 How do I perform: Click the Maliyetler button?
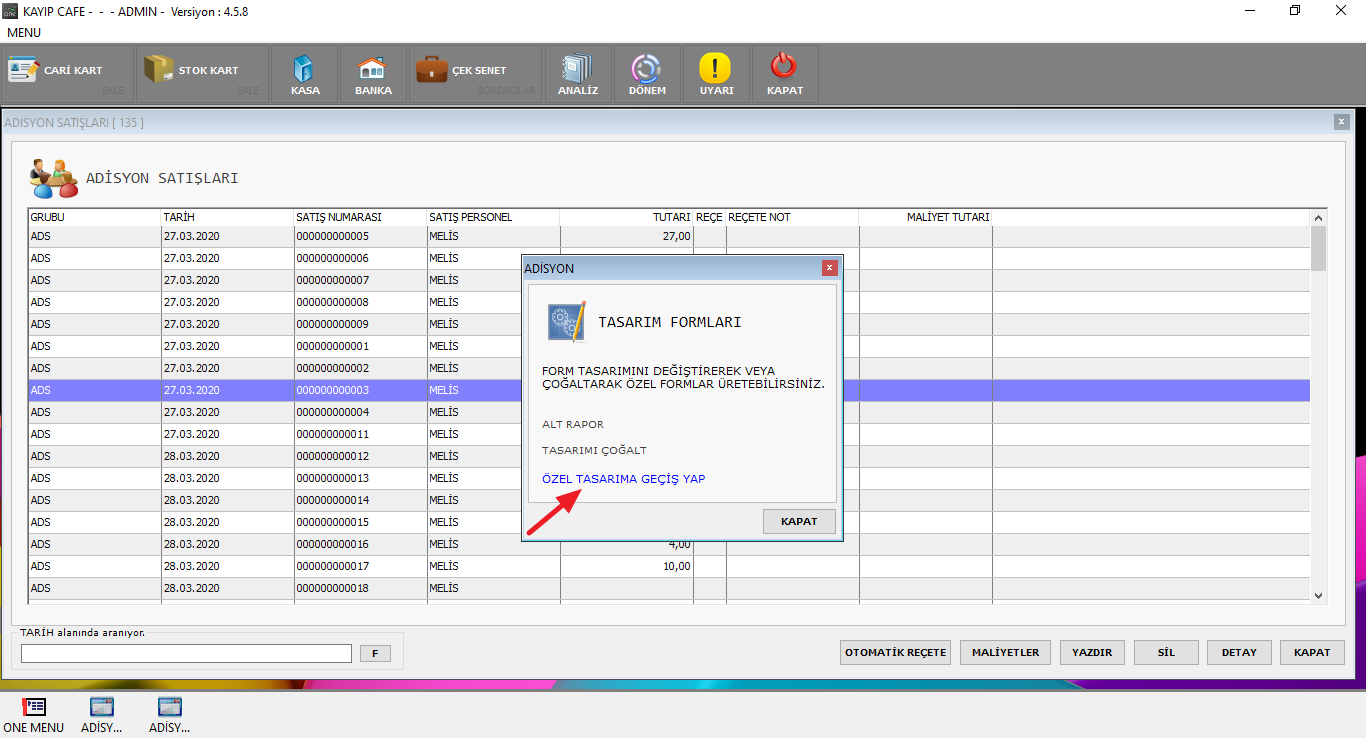(1005, 652)
